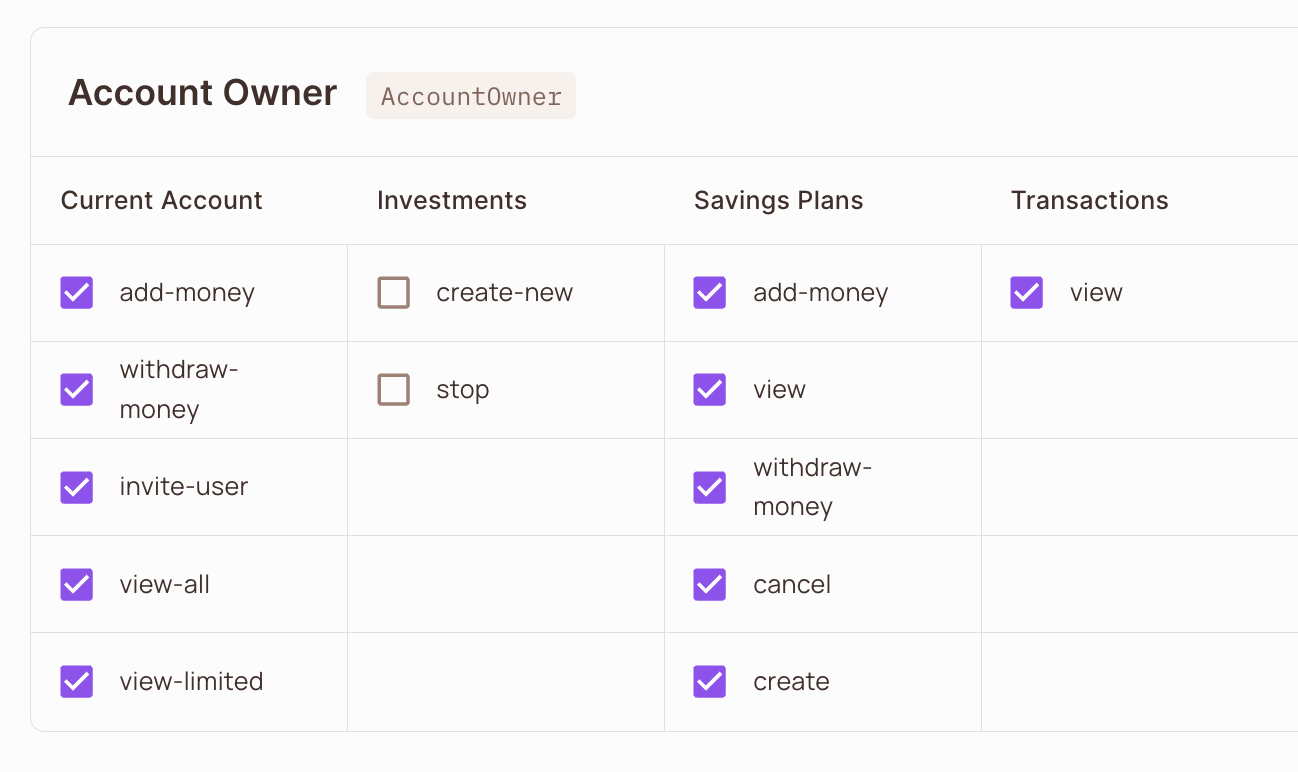Enable create-new under Investments

coord(394,293)
